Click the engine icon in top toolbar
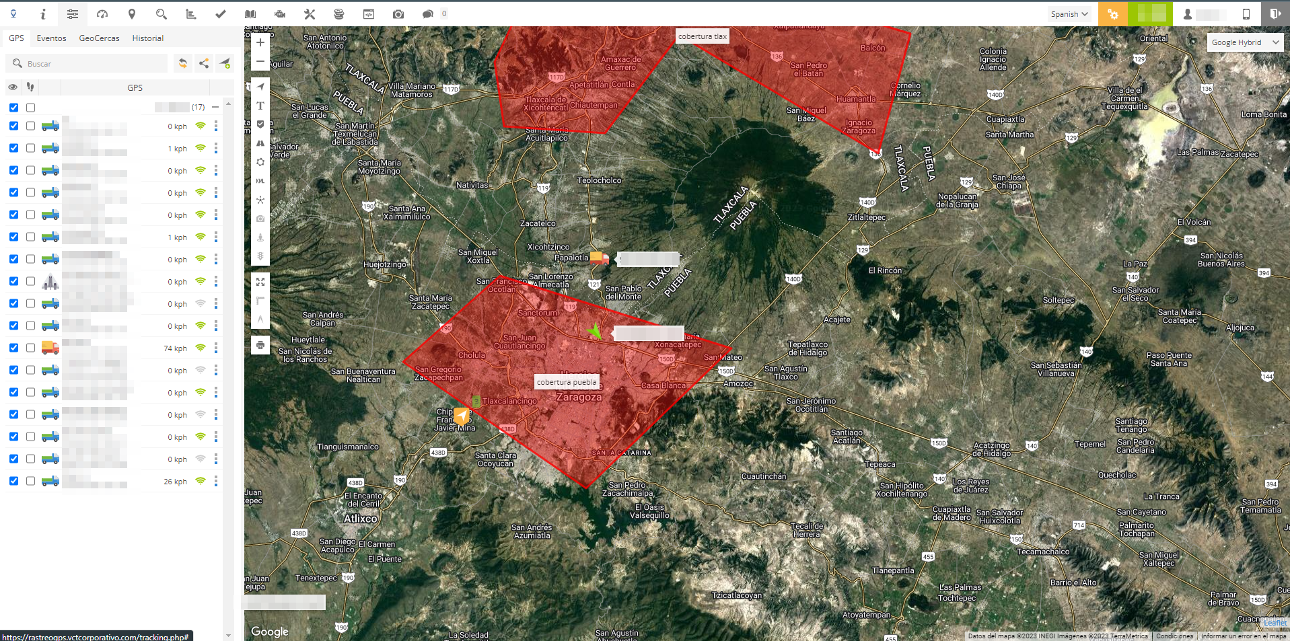This screenshot has width=1290, height=641. pos(280,14)
